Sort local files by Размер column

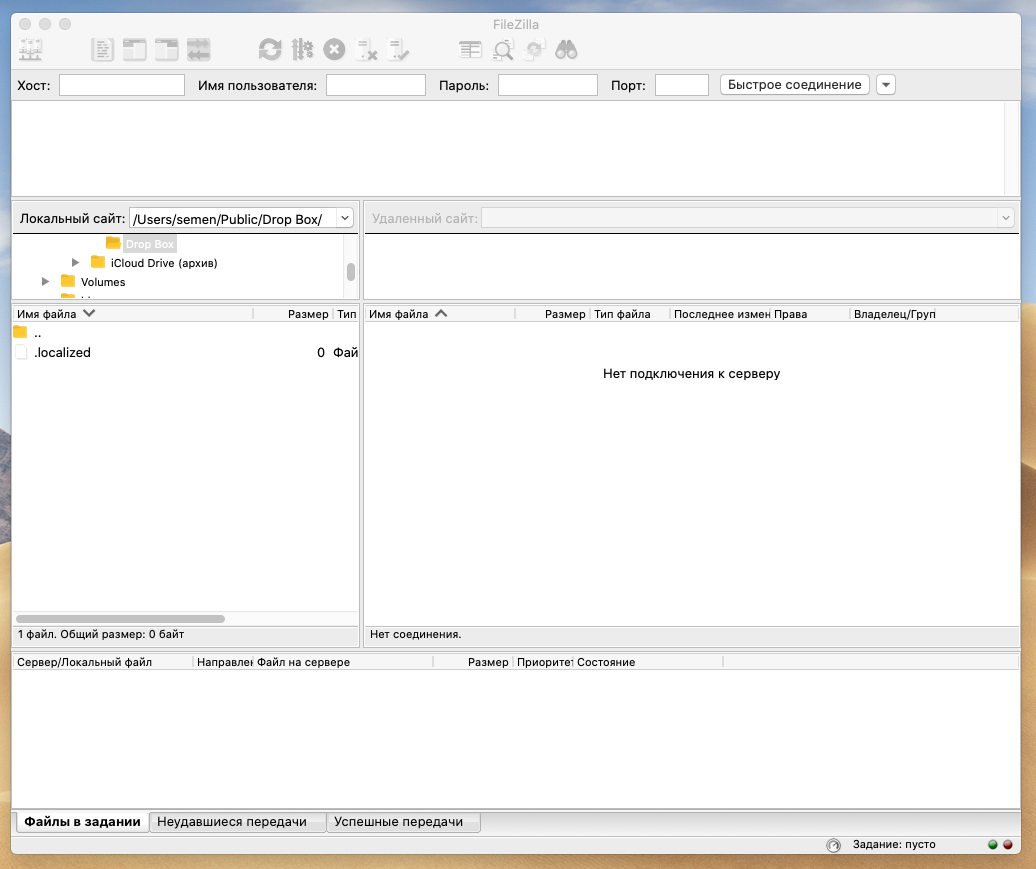pyautogui.click(x=293, y=314)
